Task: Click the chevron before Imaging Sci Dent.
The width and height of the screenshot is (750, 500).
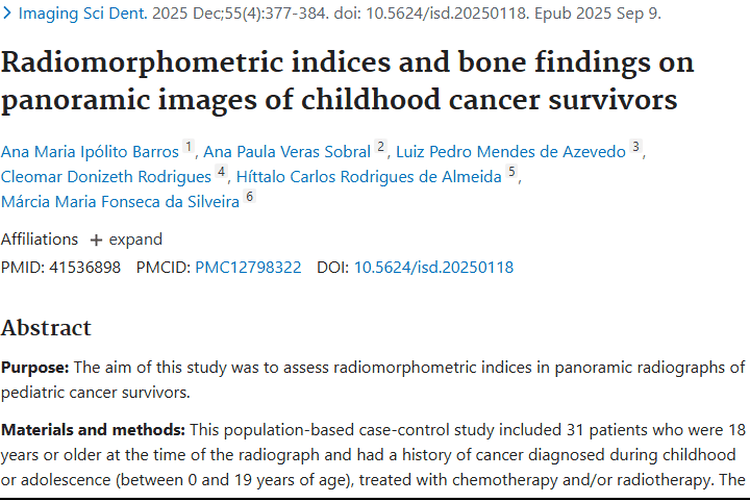Action: click(x=8, y=15)
